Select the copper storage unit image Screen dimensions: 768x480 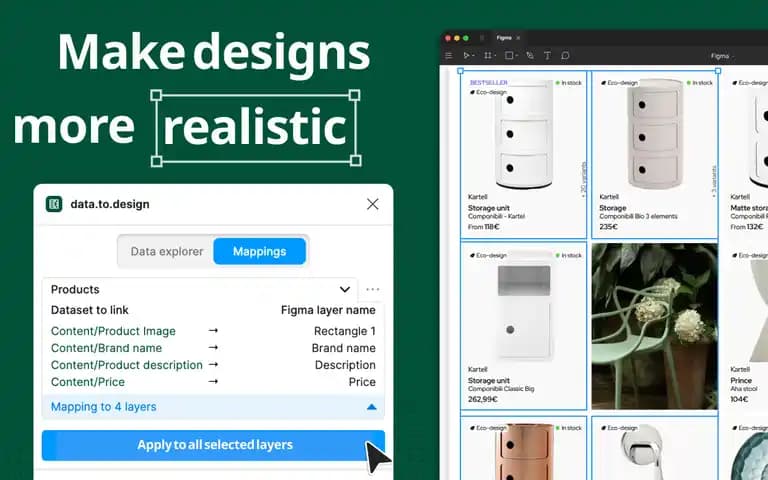click(x=524, y=452)
